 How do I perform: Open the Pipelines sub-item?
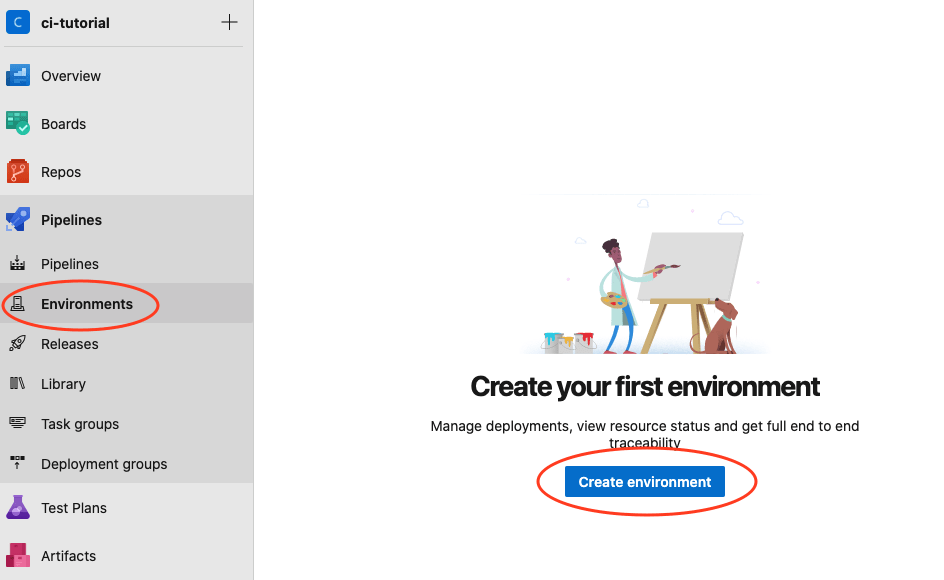tap(70, 264)
